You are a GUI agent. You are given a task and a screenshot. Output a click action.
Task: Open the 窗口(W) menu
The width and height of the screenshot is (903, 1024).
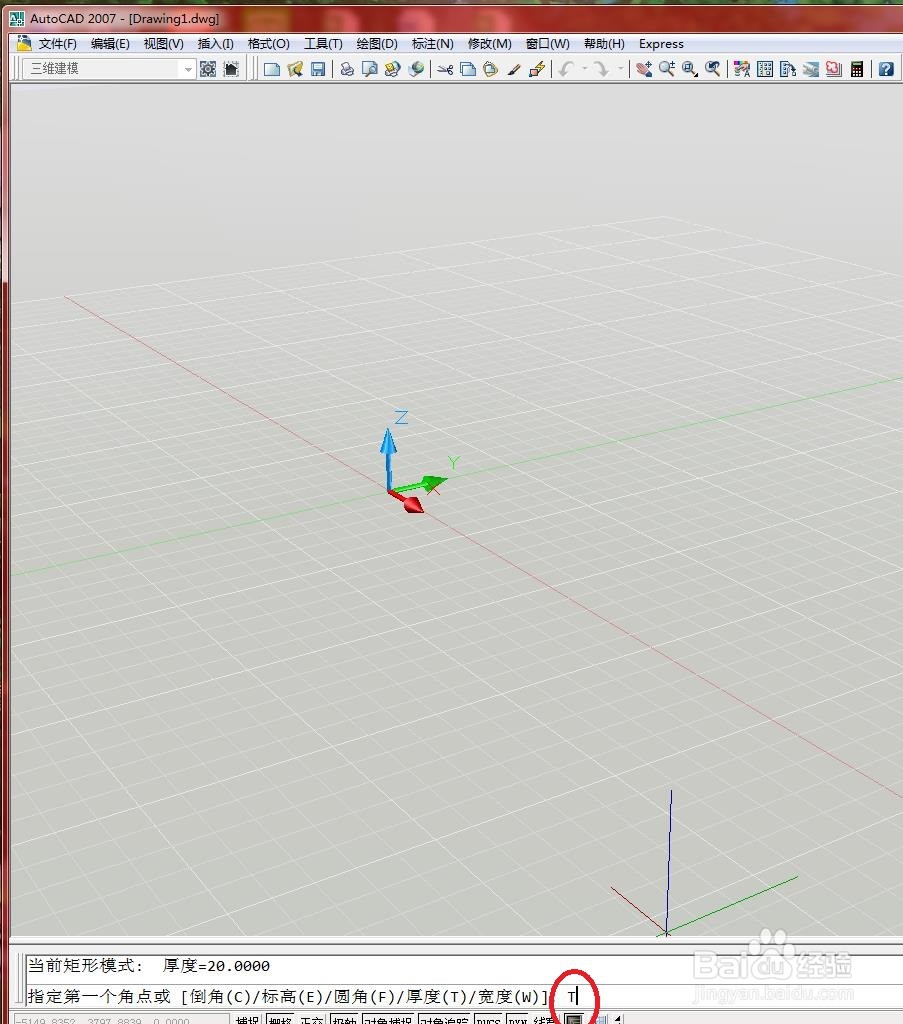548,44
